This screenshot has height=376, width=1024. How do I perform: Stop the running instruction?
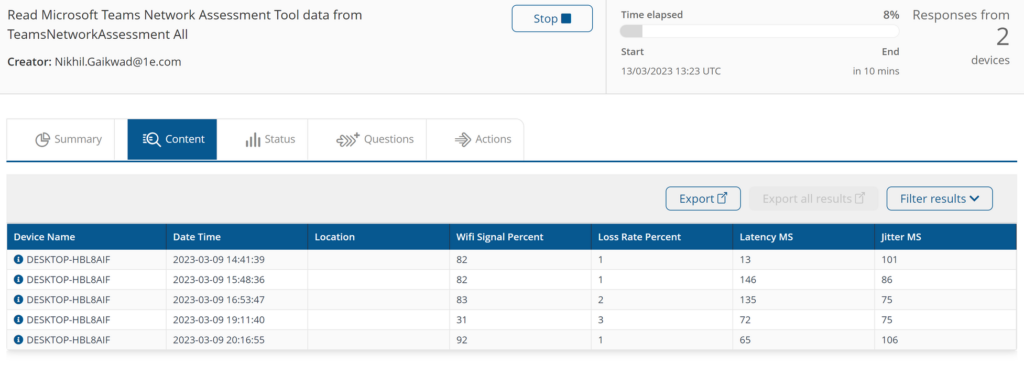point(552,19)
